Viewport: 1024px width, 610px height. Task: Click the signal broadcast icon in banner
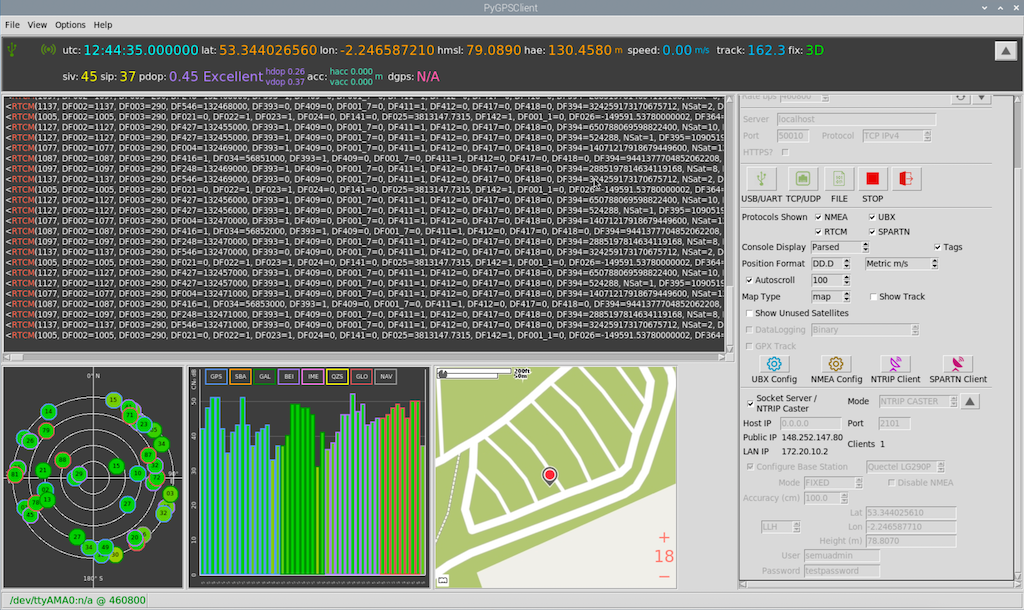(48, 50)
